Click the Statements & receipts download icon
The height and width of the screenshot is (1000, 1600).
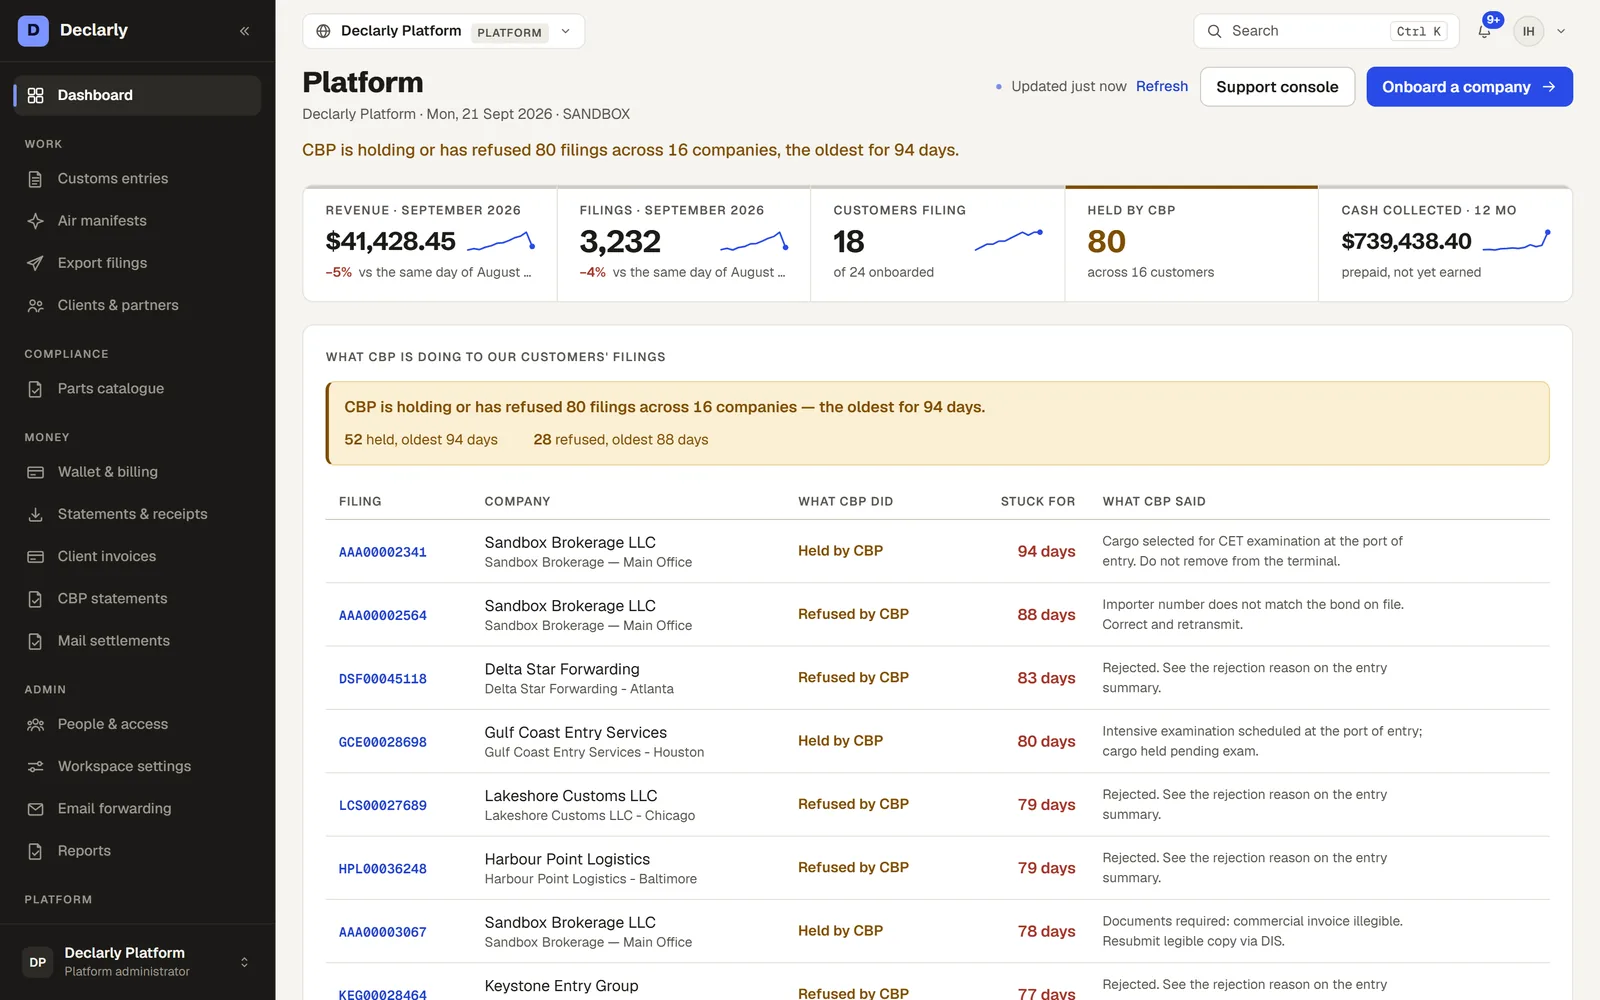[x=35, y=514]
